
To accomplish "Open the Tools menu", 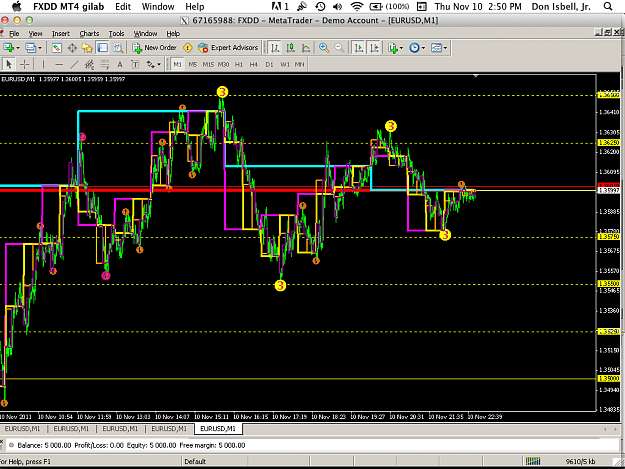I will 116,33.
